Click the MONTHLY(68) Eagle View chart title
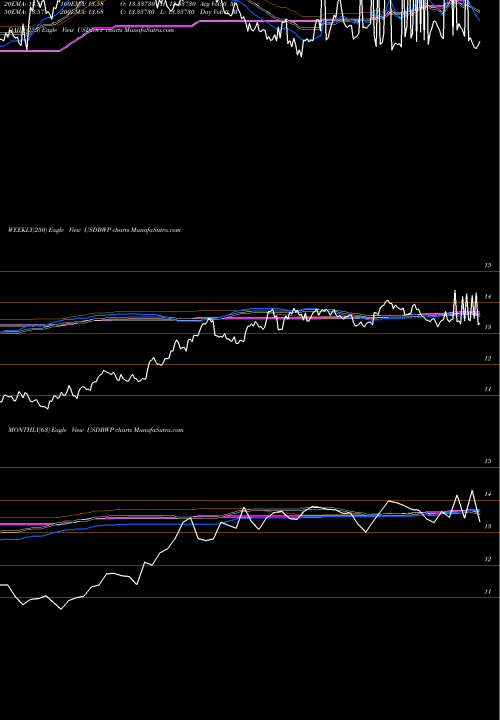 click(96, 430)
